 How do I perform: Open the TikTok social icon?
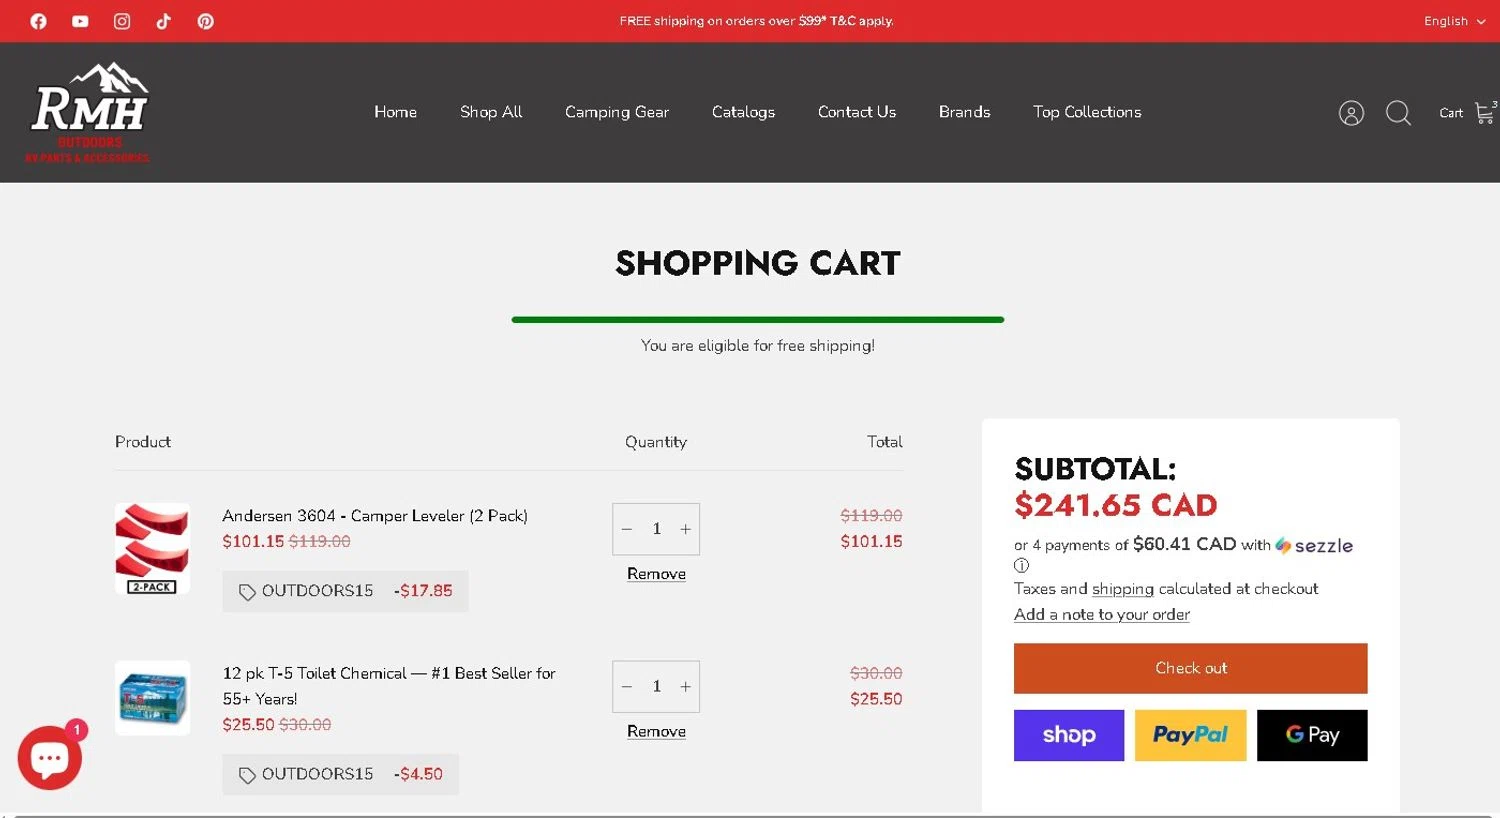coord(164,21)
